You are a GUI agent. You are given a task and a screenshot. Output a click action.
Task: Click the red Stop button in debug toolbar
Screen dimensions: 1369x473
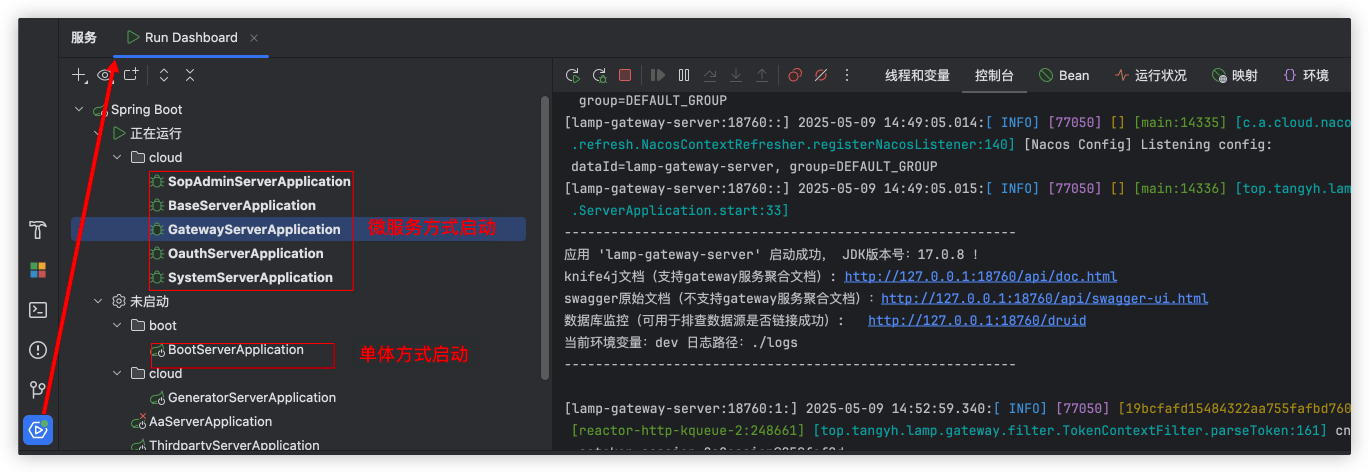pos(625,75)
